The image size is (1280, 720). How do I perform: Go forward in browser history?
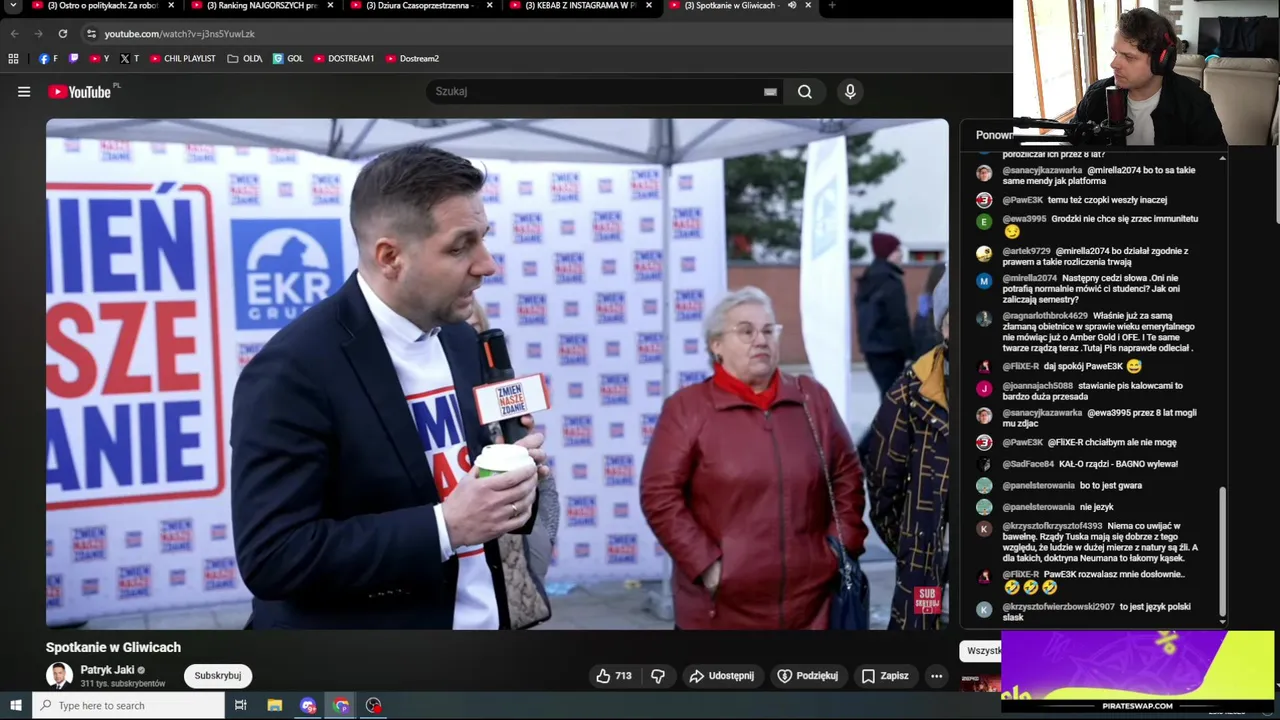pyautogui.click(x=38, y=33)
